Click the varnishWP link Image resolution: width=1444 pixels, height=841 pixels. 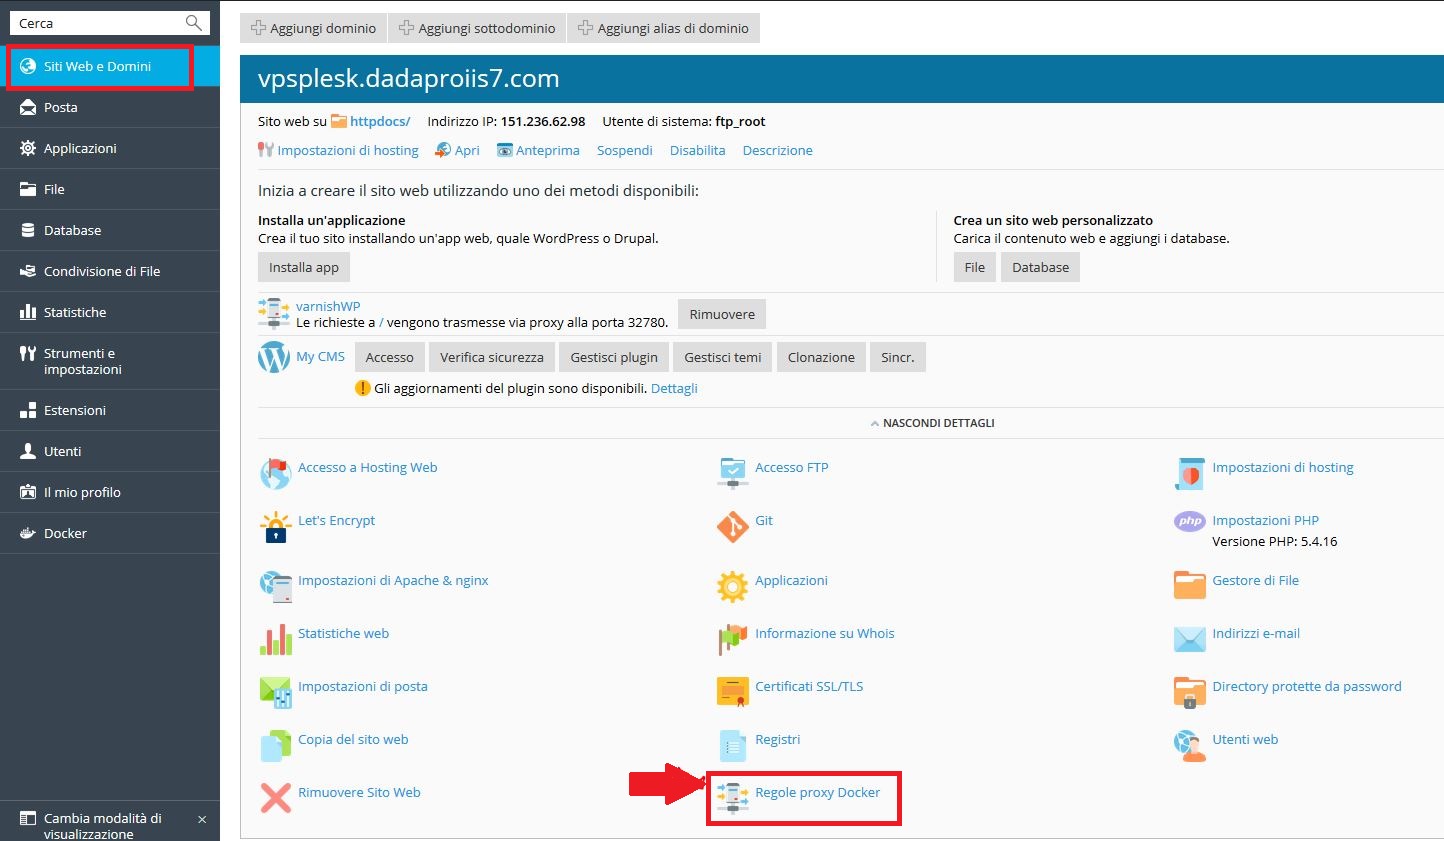pyautogui.click(x=328, y=306)
